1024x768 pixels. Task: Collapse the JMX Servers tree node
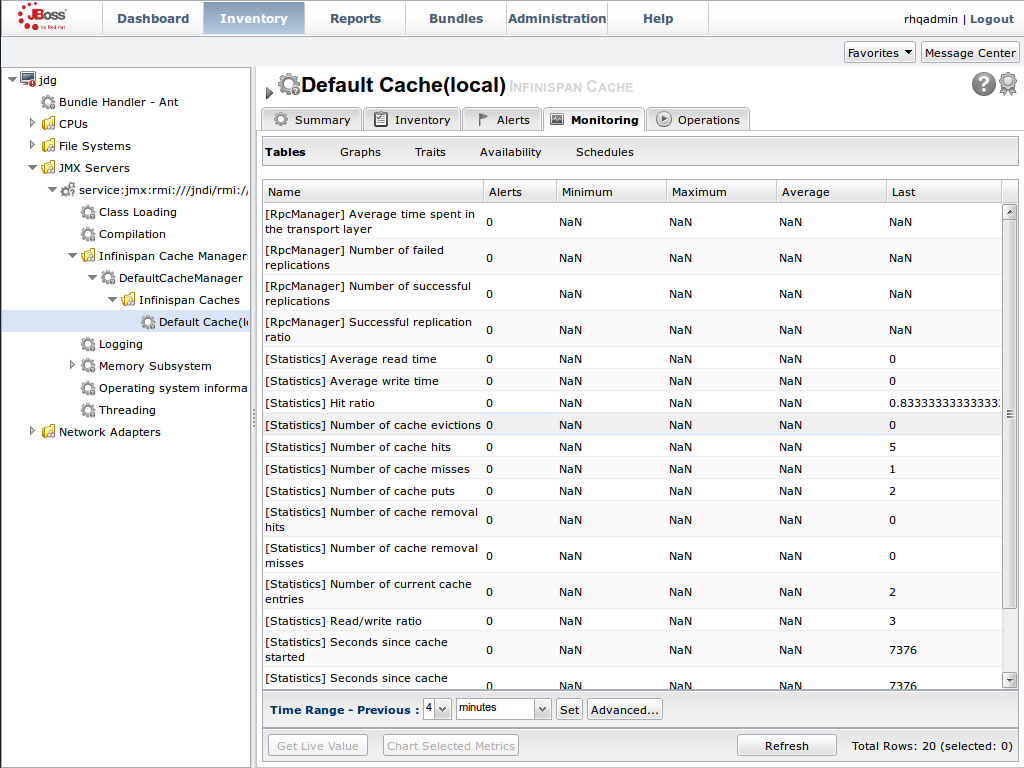tap(32, 168)
